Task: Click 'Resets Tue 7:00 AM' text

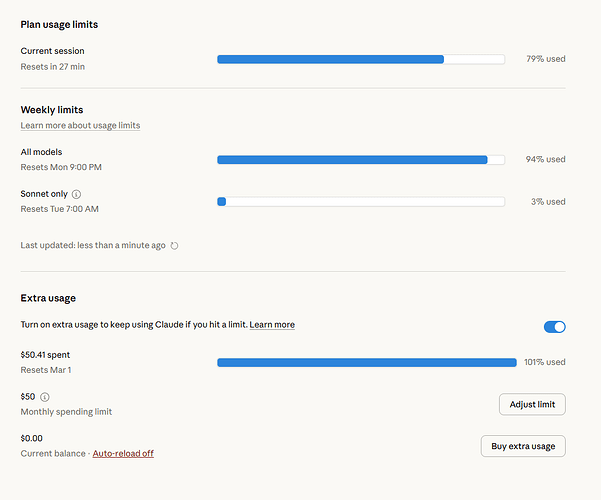Action: tap(59, 209)
